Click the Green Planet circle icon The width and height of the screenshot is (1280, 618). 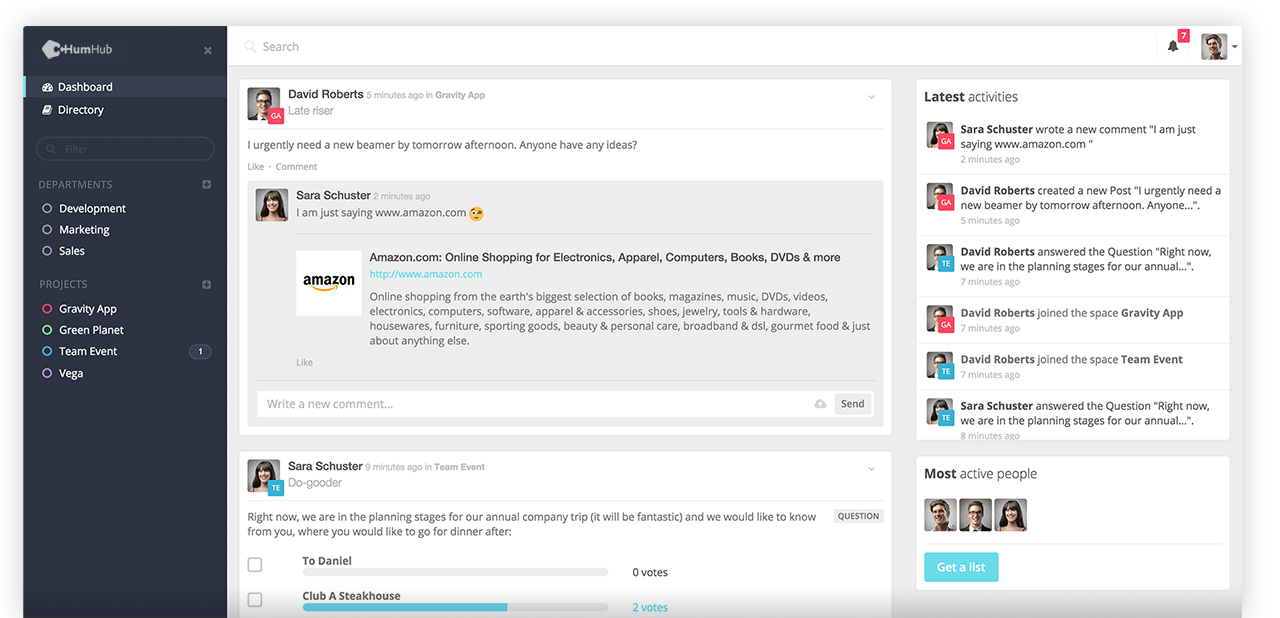click(x=47, y=330)
